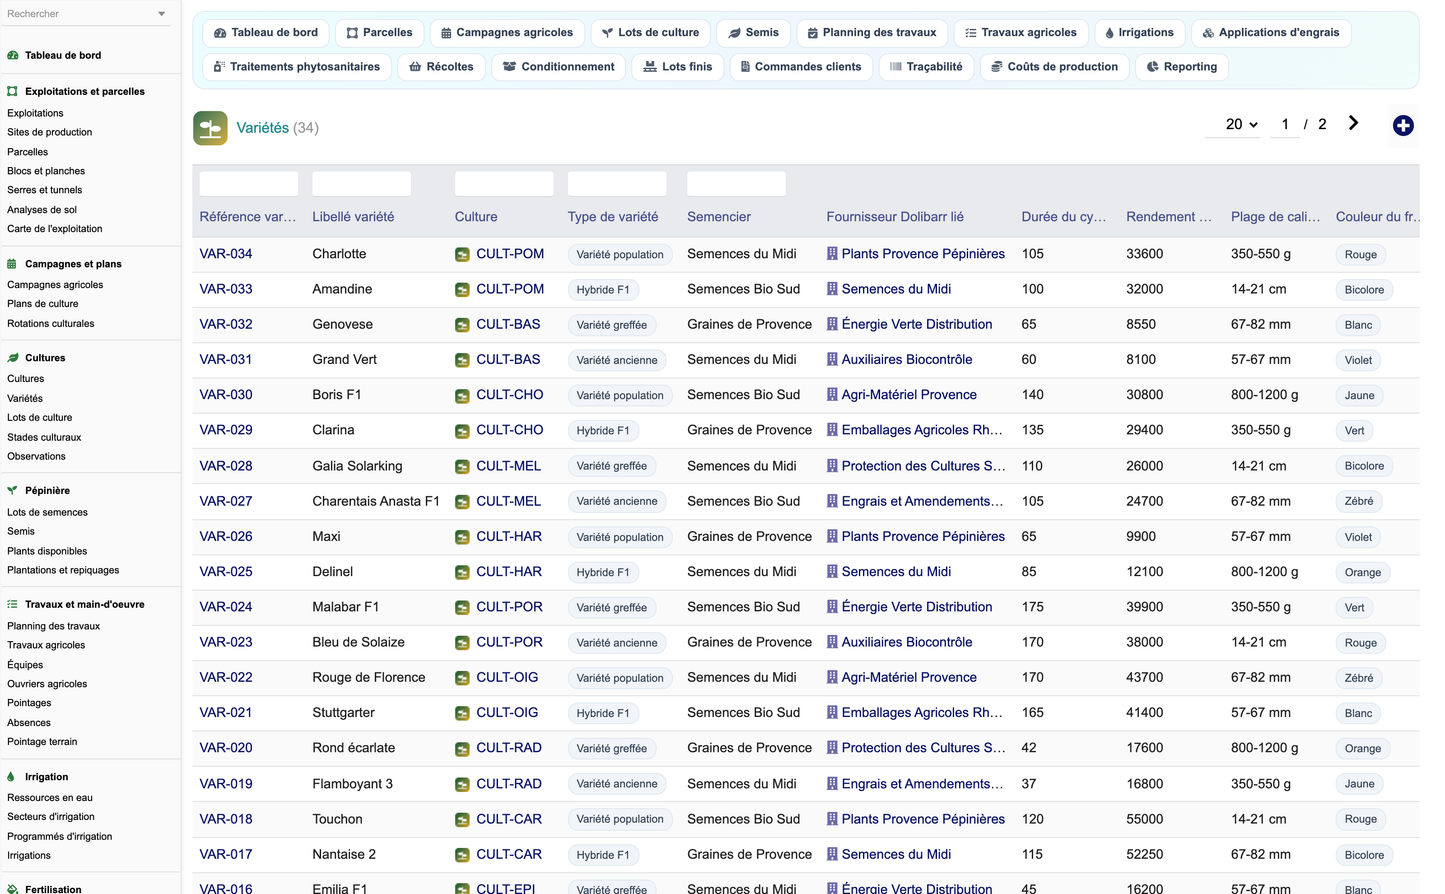Click the Rouge color tag for Charlotte

[x=1360, y=255]
